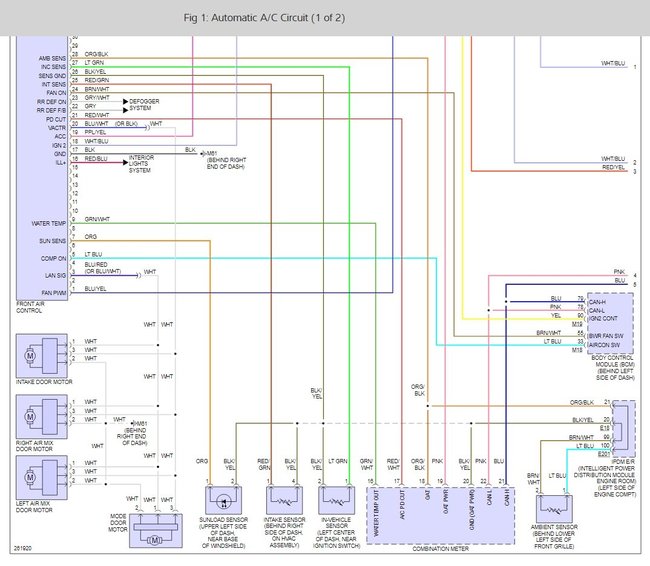Click the Right Air Mix Door Motor symbol
The height and width of the screenshot is (566, 650).
41,416
